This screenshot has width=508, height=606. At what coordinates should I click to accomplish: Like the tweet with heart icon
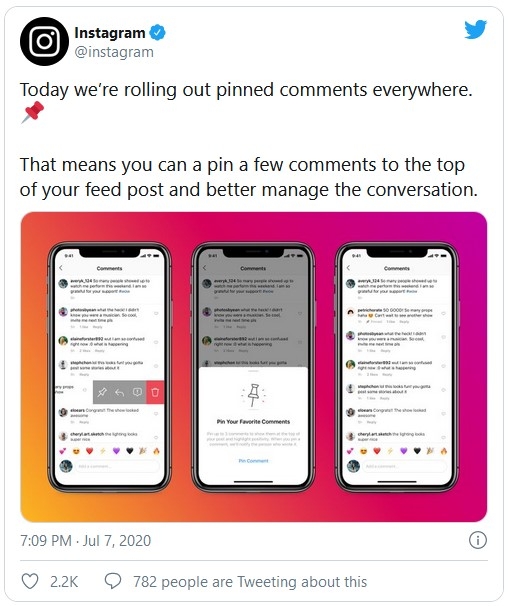click(30, 581)
